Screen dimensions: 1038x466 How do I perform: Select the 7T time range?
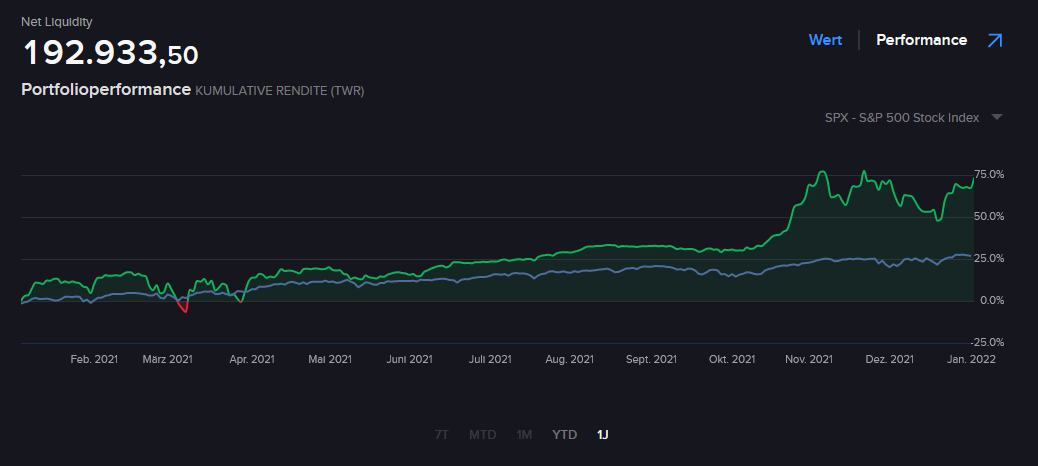441,435
